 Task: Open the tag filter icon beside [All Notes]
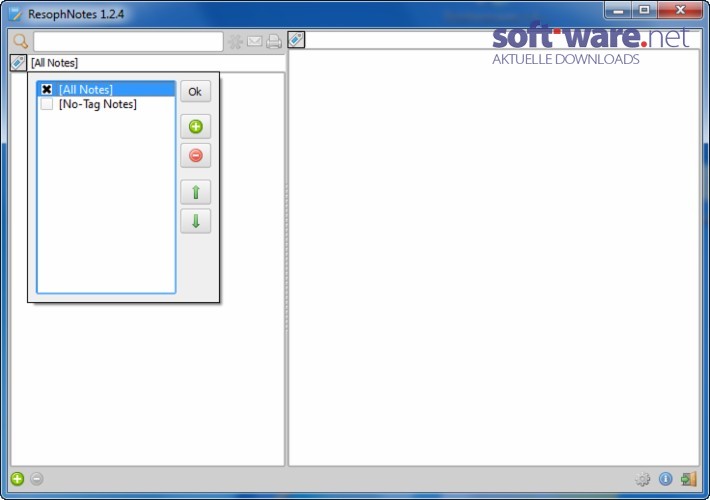coord(18,62)
